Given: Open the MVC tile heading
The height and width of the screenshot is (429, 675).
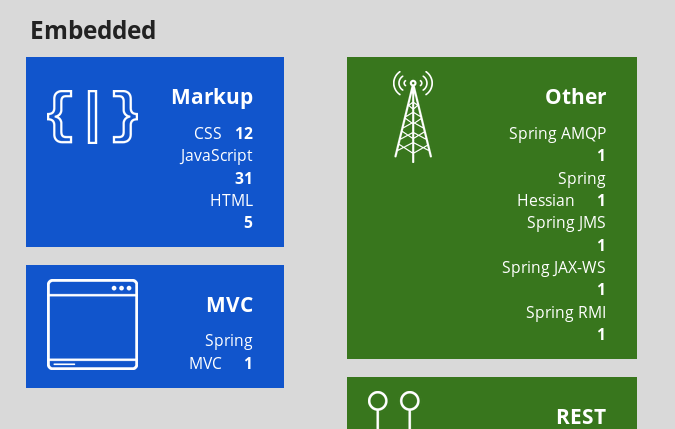Looking at the screenshot, I should point(229,304).
